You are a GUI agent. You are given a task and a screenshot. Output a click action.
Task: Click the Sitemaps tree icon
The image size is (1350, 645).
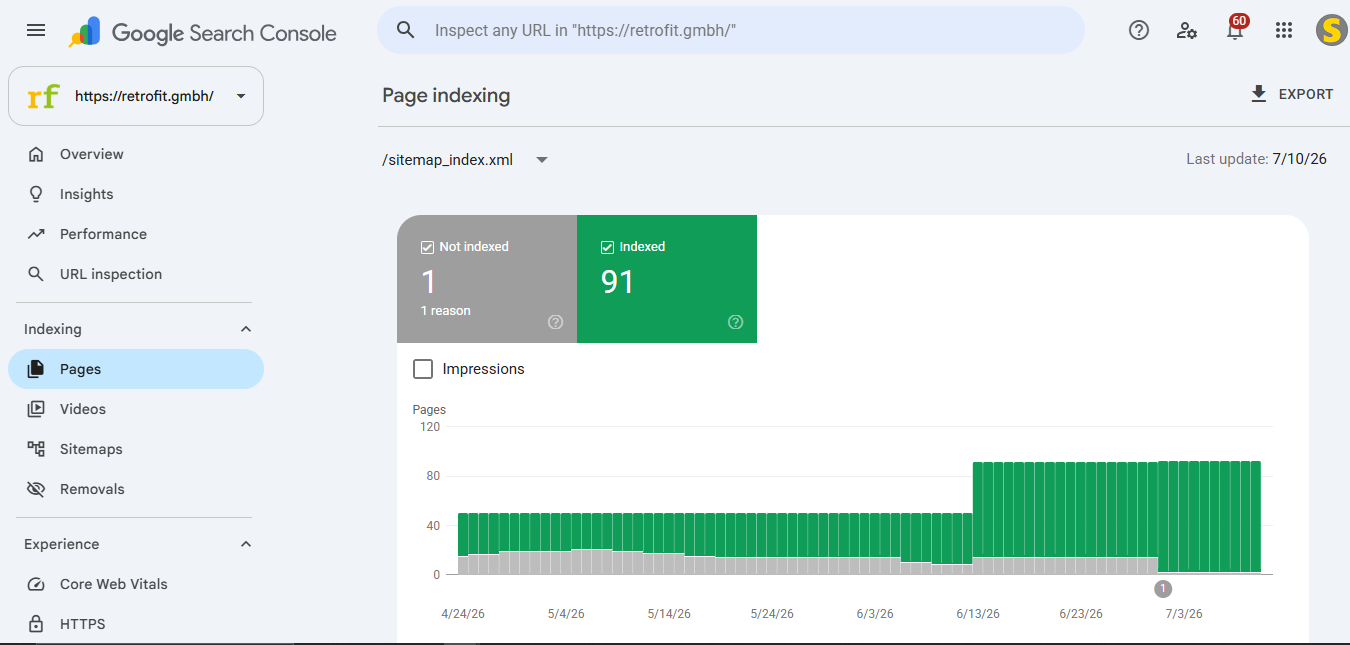coord(36,449)
